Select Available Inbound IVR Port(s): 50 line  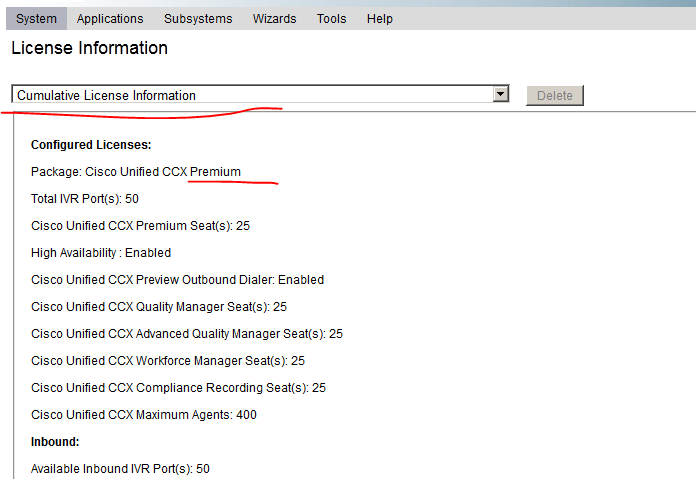point(120,469)
